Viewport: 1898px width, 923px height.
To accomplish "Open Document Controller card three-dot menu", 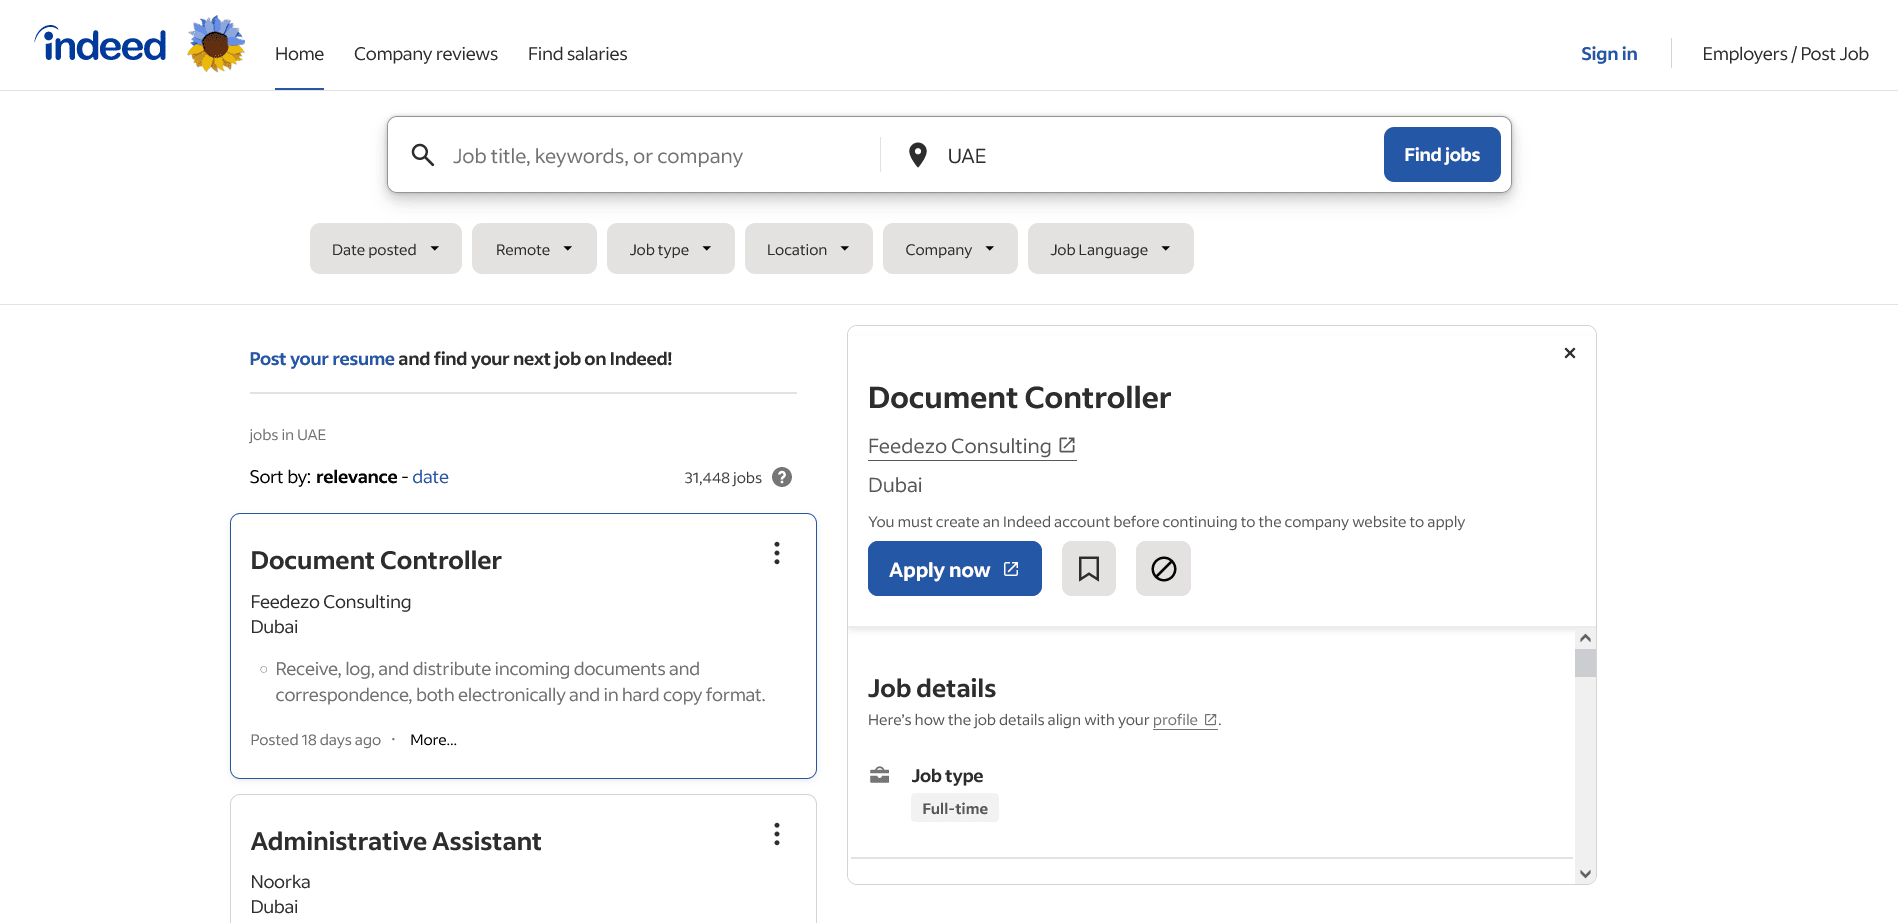I will pyautogui.click(x=776, y=554).
